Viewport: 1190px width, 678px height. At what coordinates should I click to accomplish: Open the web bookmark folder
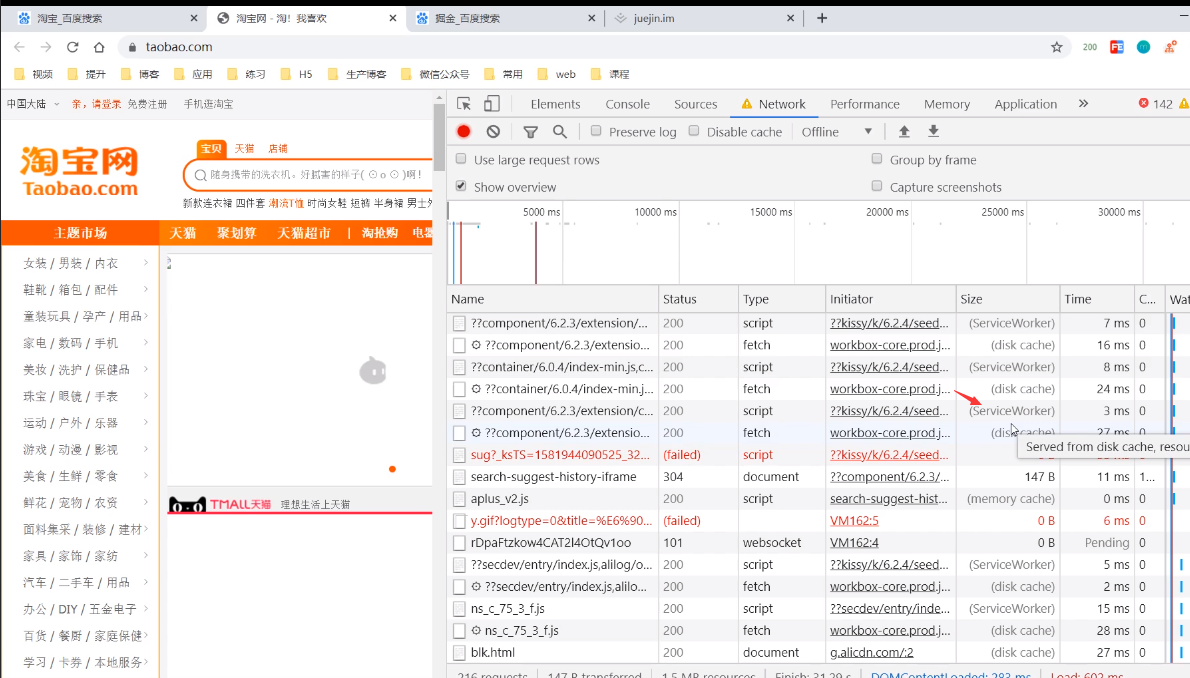(x=556, y=74)
